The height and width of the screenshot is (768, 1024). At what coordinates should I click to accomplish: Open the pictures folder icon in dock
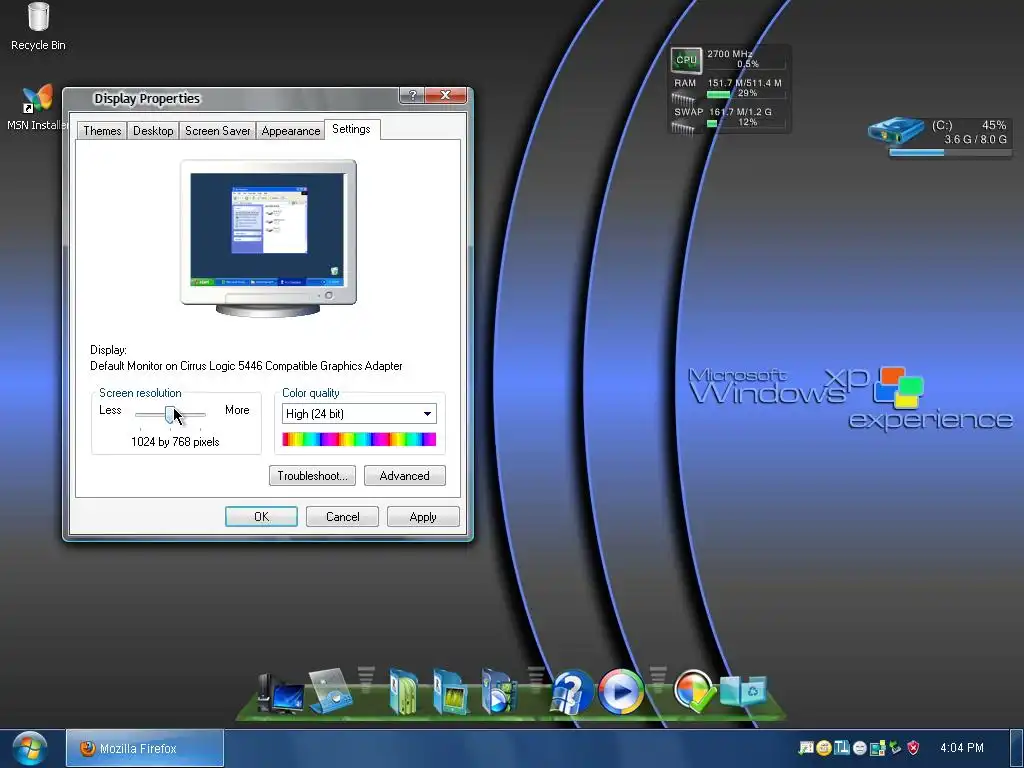coord(451,692)
